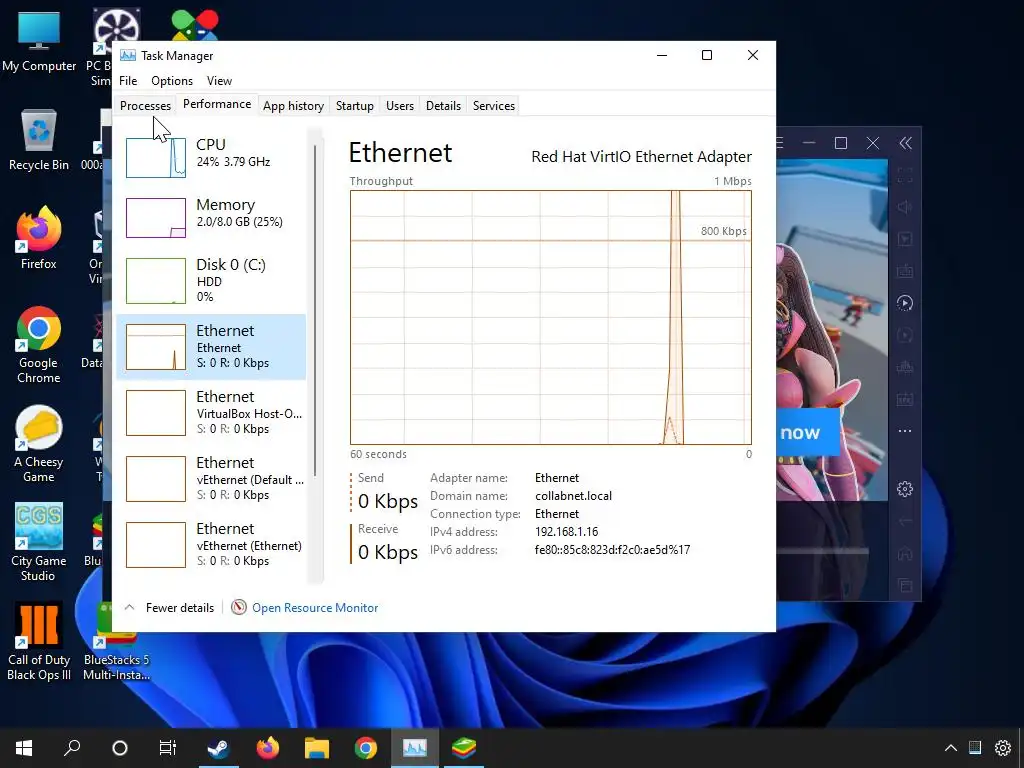Click the settings gear in system tray

pos(1002,748)
